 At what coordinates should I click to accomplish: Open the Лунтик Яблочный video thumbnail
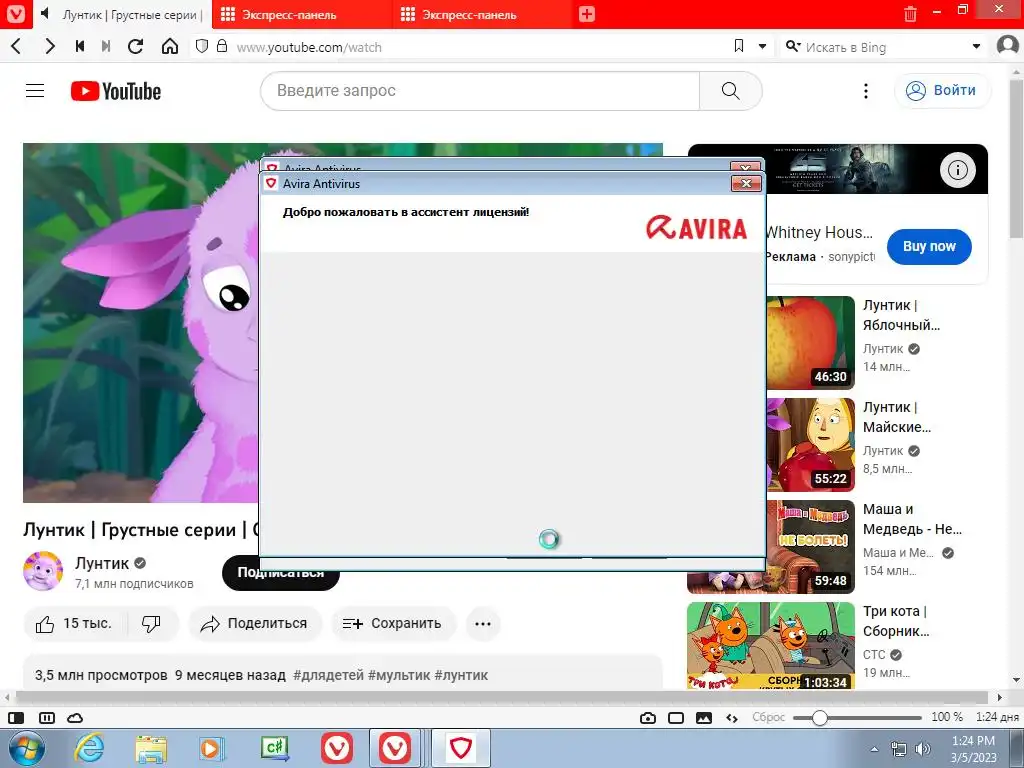coord(810,342)
